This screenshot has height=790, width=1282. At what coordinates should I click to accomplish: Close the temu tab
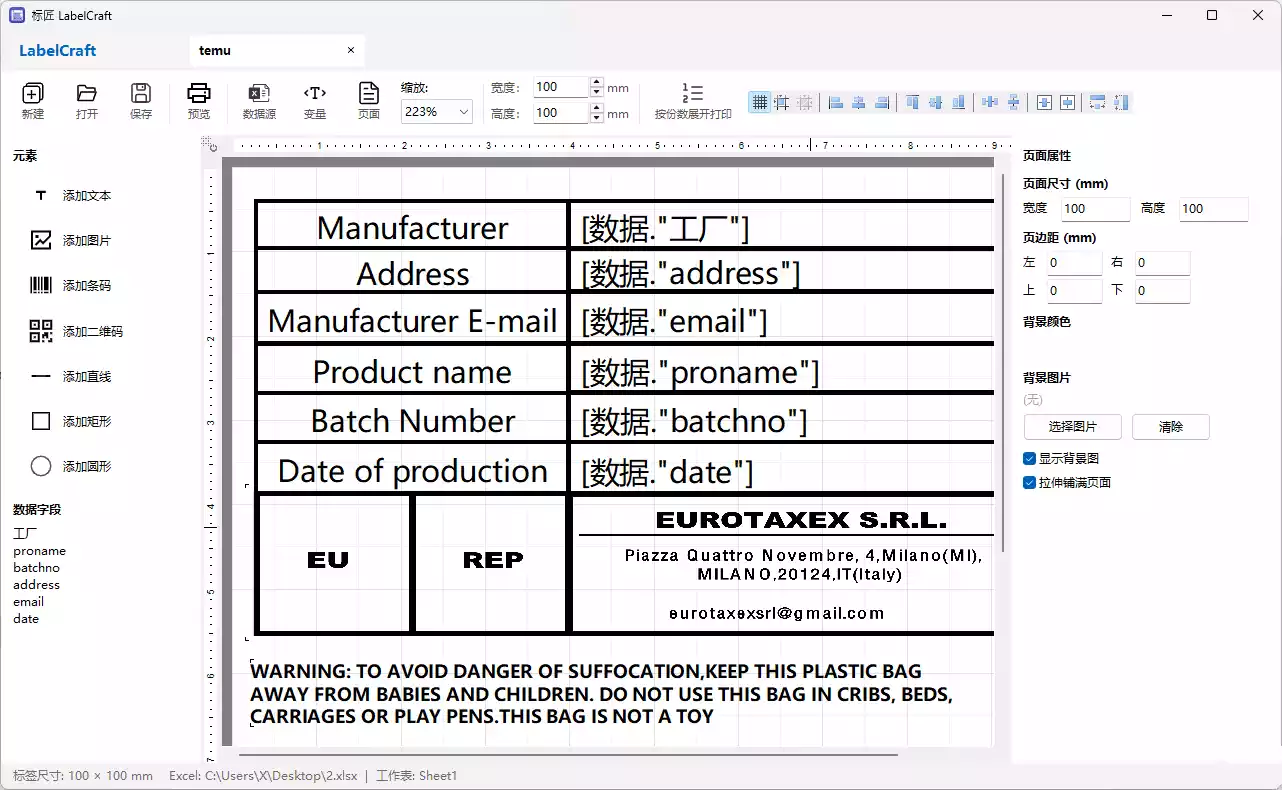click(x=351, y=50)
